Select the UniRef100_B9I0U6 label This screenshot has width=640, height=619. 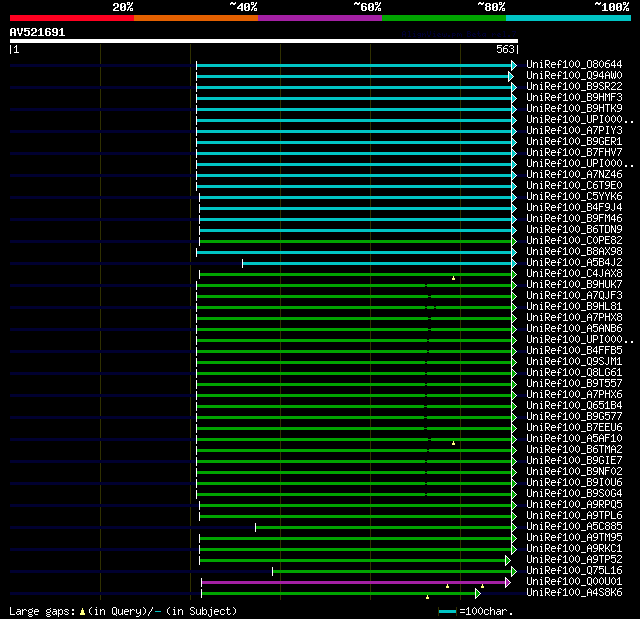574,483
